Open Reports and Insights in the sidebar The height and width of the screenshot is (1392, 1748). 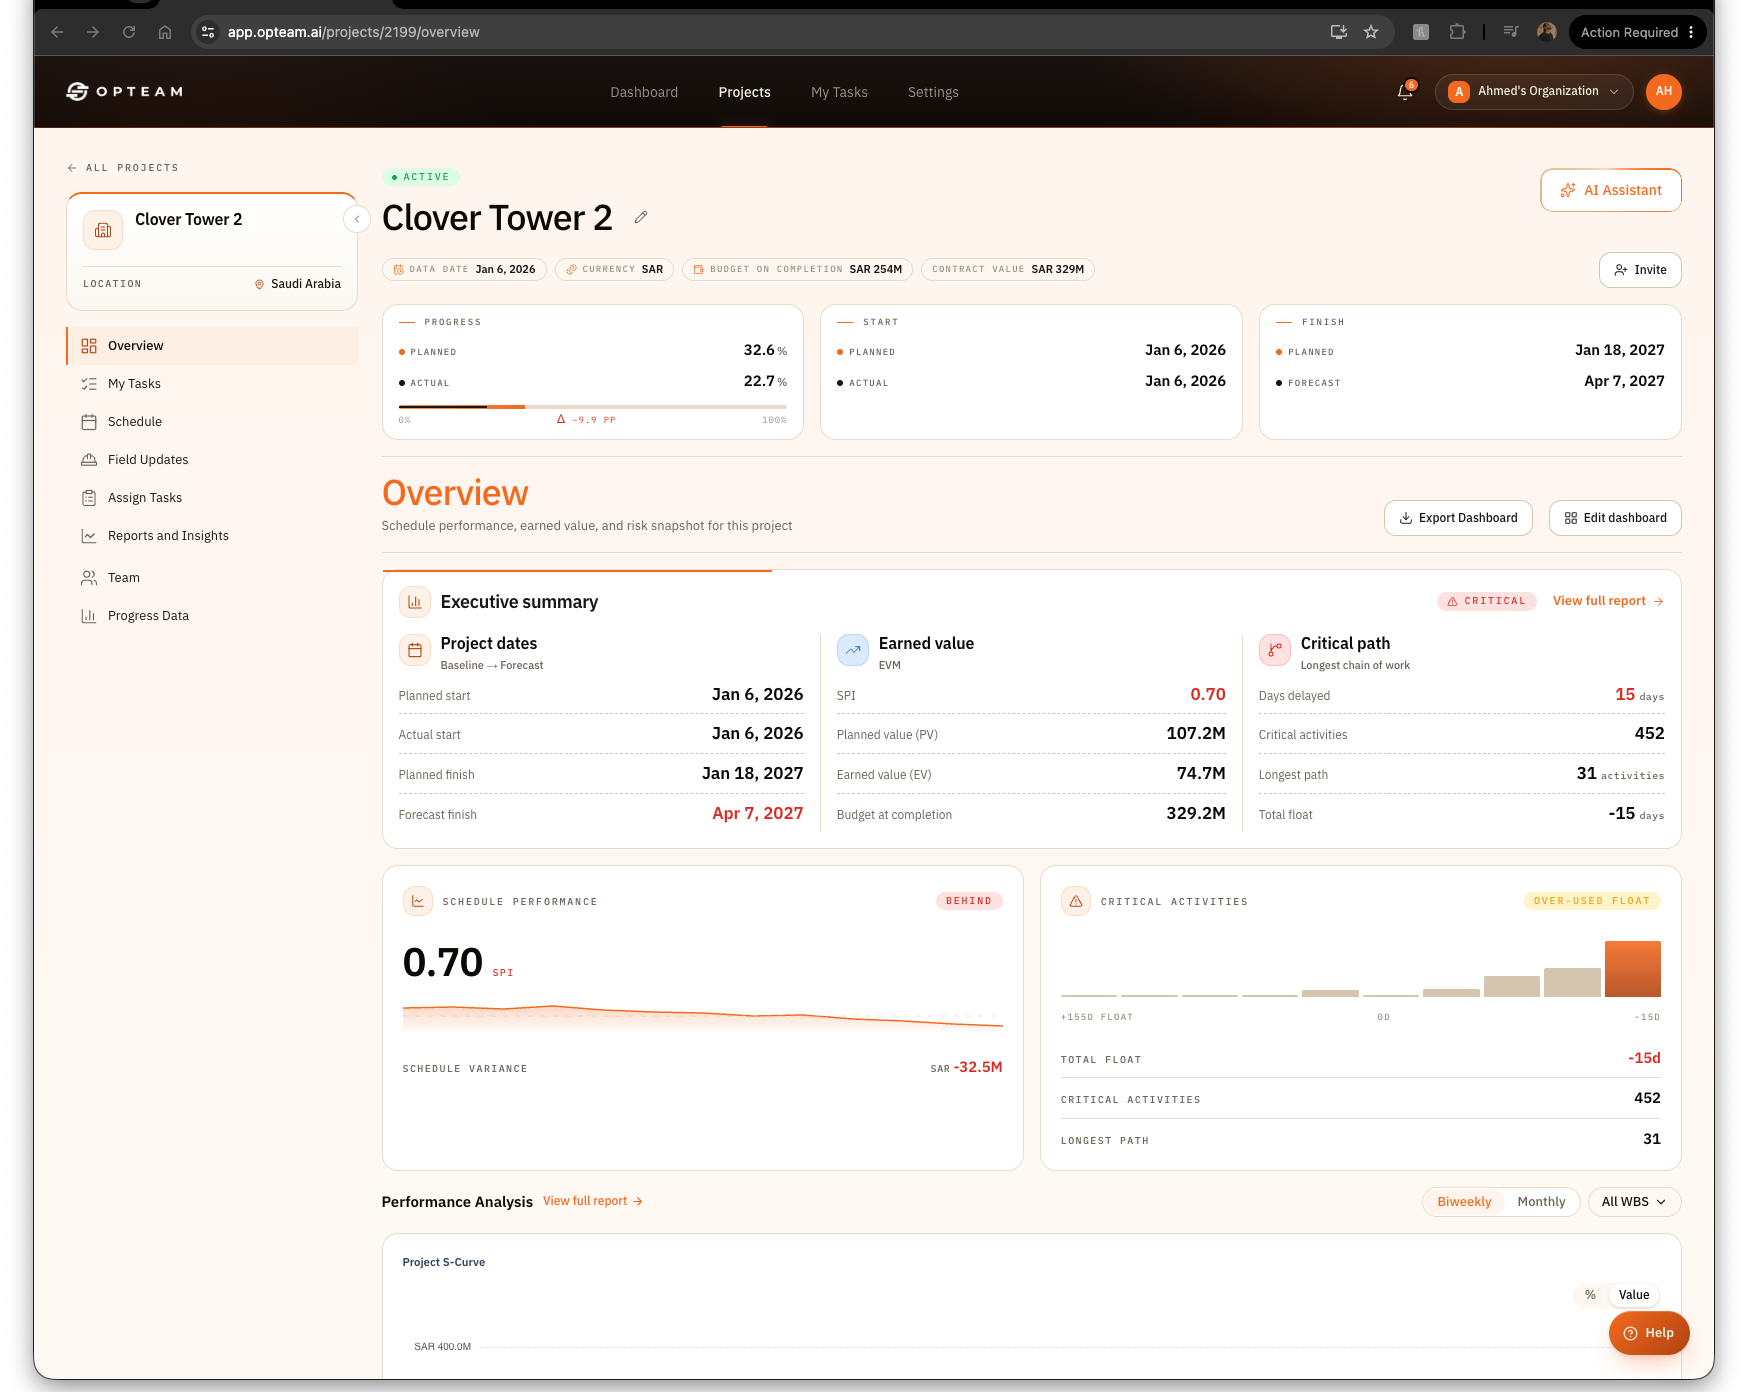click(212, 536)
